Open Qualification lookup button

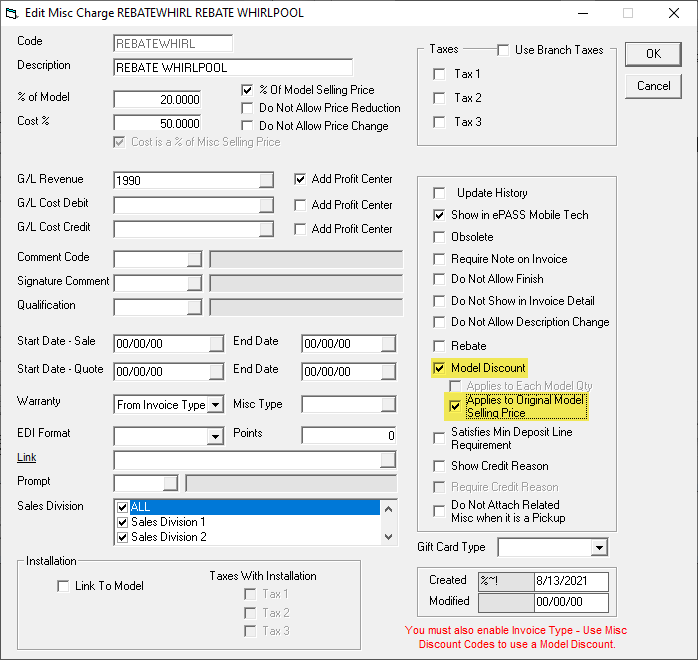click(x=194, y=307)
